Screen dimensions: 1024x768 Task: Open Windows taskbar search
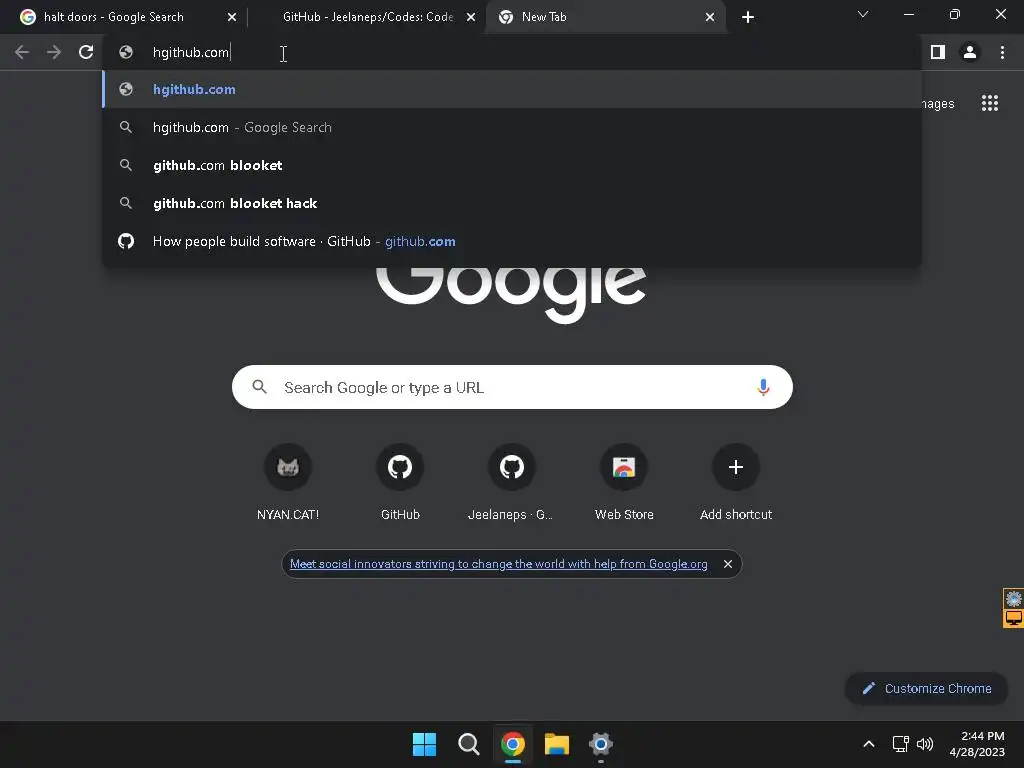[x=468, y=744]
